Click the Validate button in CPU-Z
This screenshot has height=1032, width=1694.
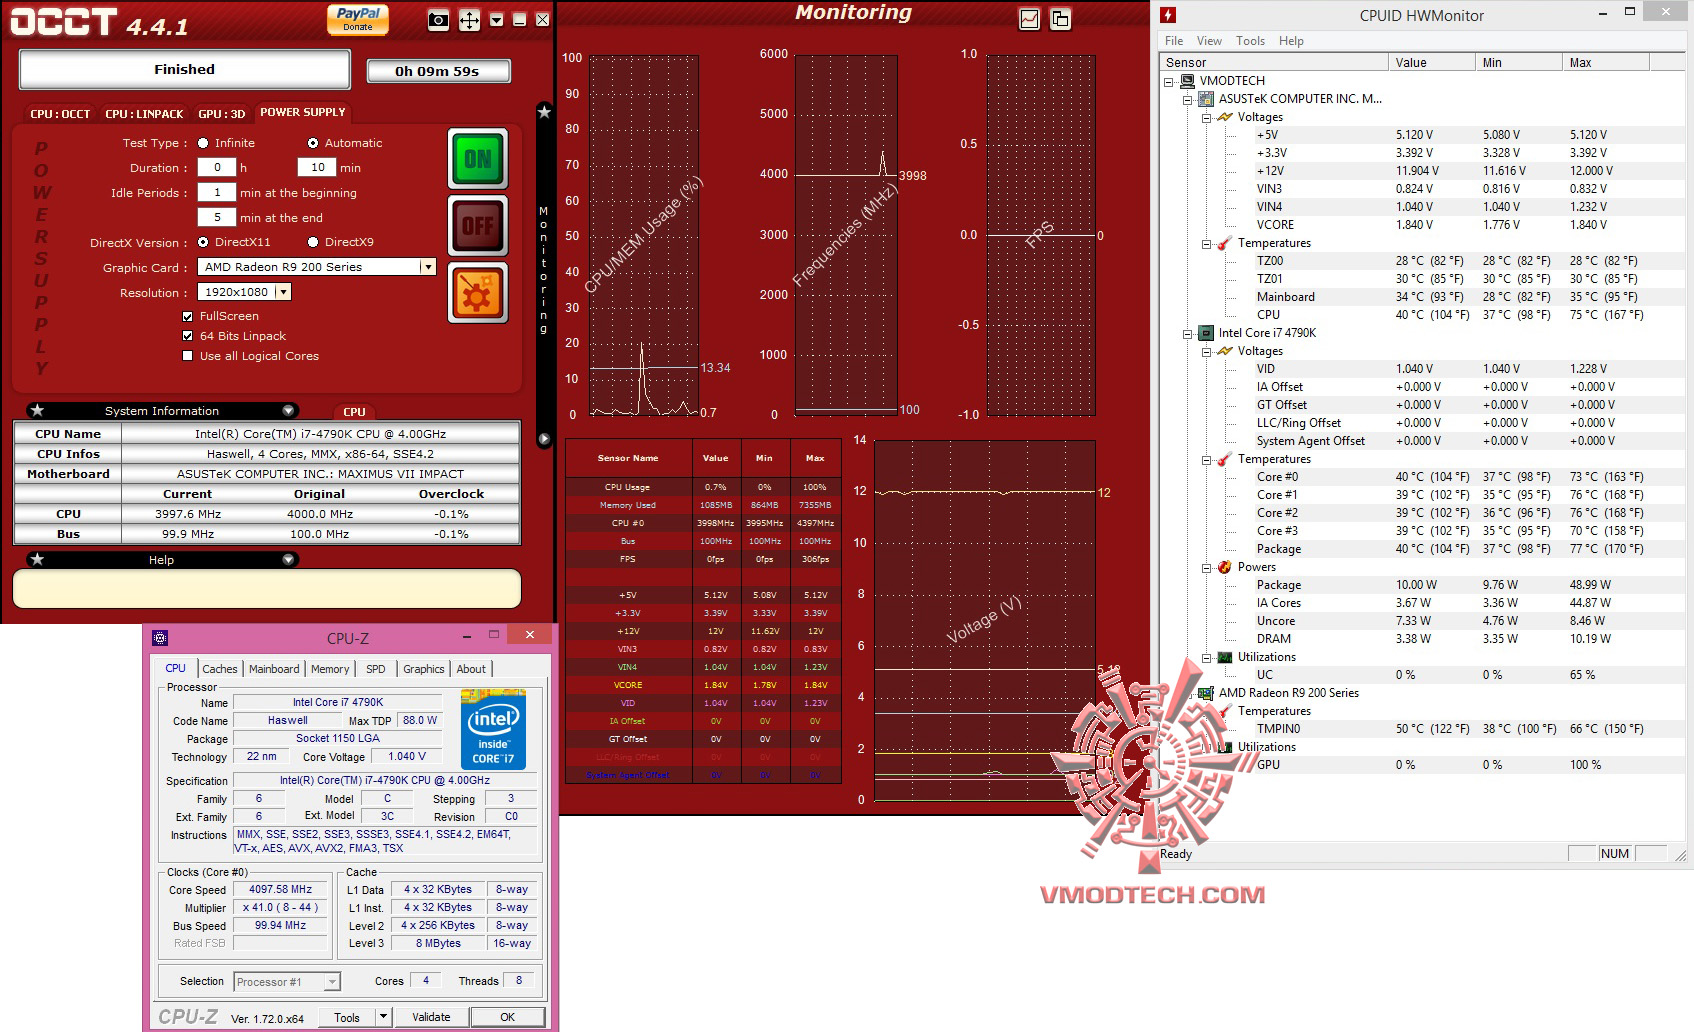[x=431, y=1017]
